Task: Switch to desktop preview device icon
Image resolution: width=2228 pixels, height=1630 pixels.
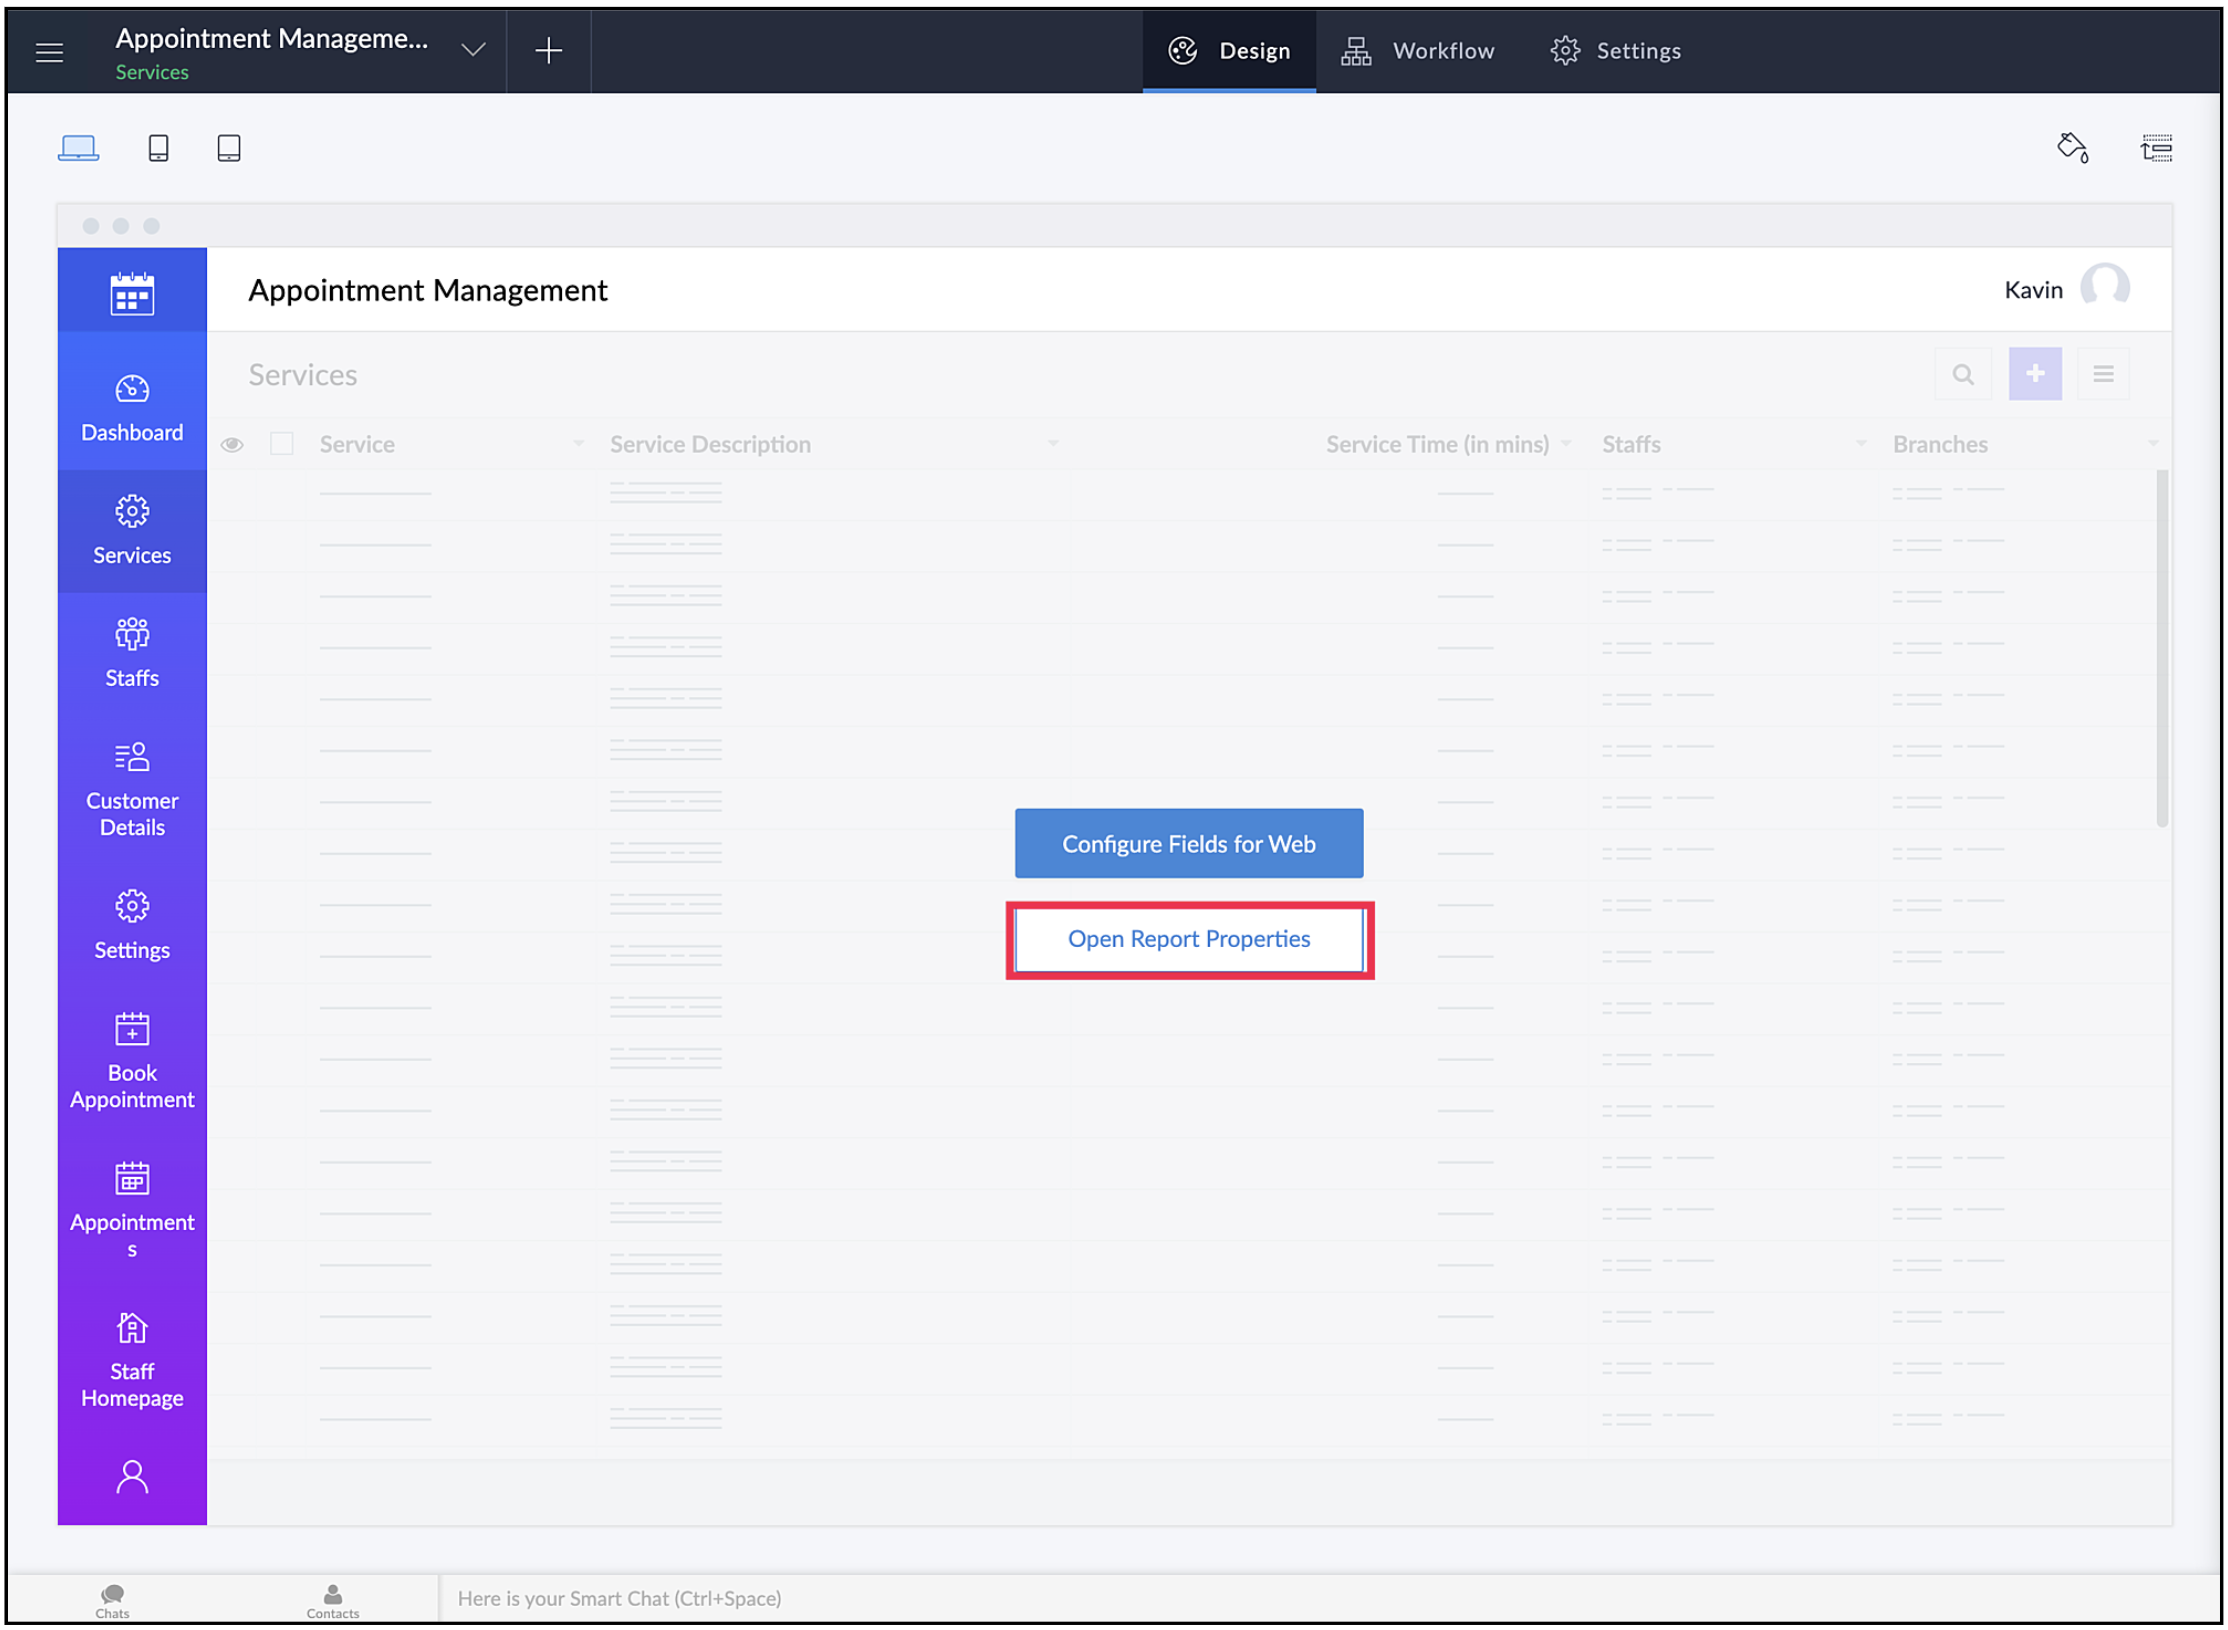Action: click(x=78, y=148)
